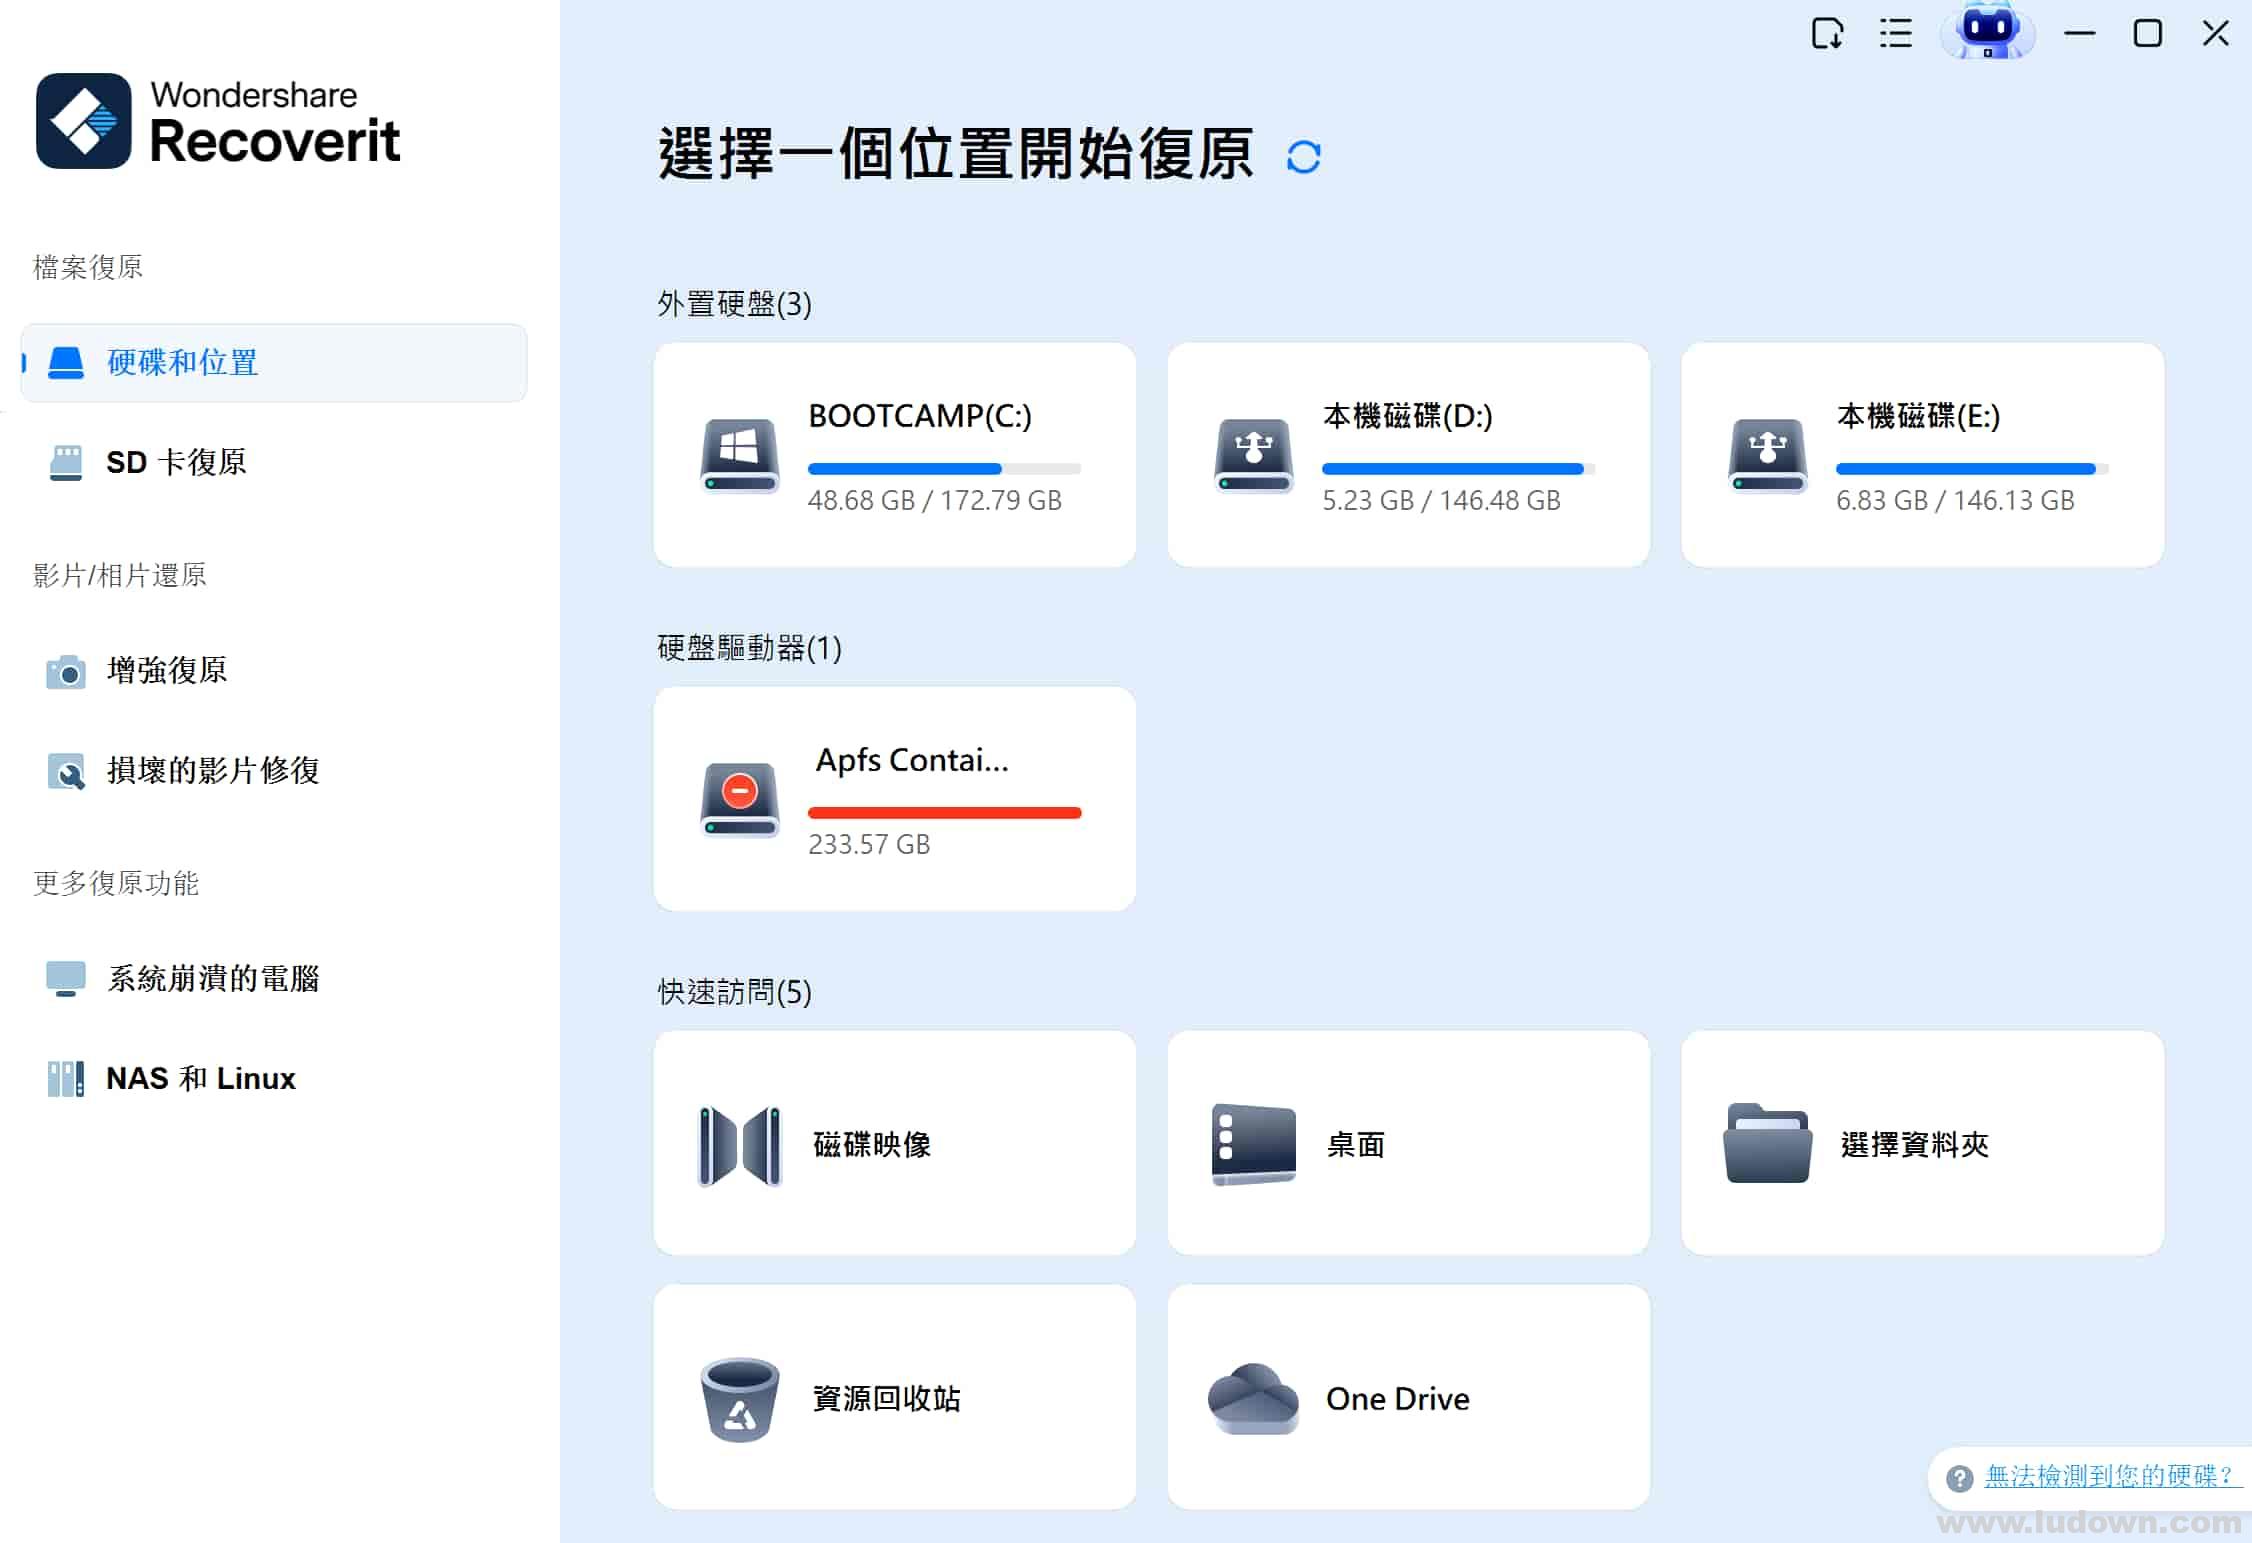Refresh the drive list with the refresh icon
This screenshot has width=2252, height=1543.
pos(1305,156)
